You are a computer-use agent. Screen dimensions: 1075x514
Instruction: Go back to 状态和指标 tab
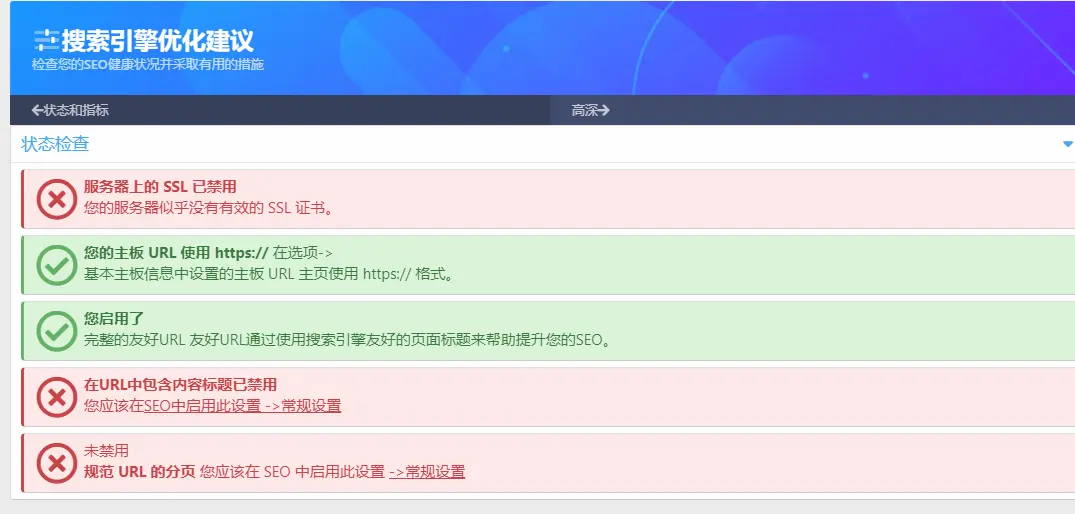[x=70, y=110]
